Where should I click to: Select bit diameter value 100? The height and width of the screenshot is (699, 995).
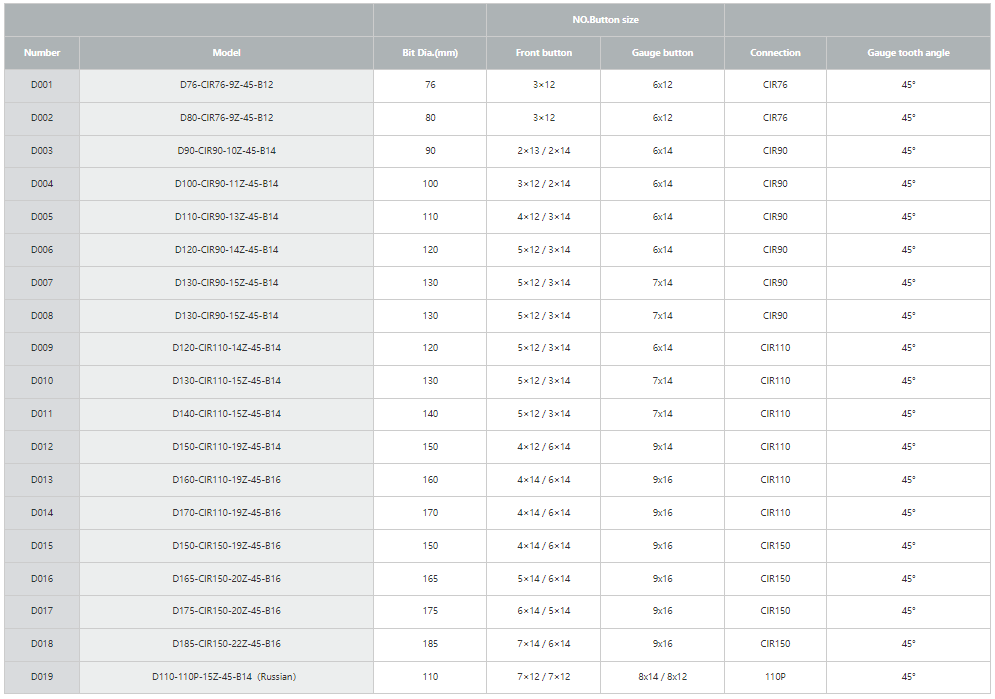pos(430,183)
